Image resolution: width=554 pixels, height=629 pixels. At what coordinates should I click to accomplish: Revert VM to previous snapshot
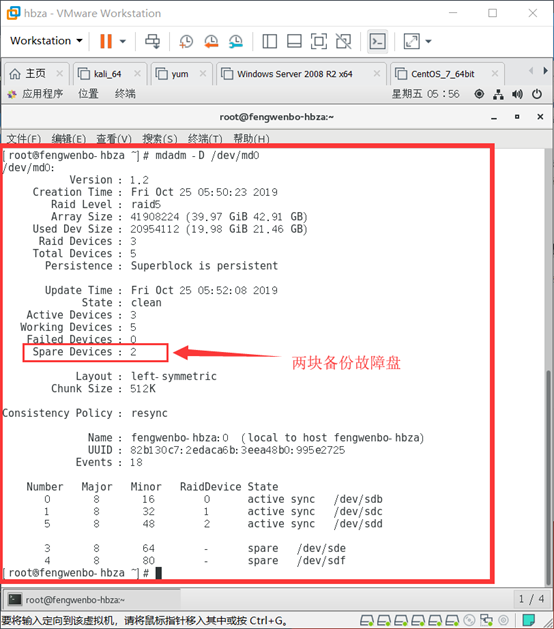coord(211,41)
